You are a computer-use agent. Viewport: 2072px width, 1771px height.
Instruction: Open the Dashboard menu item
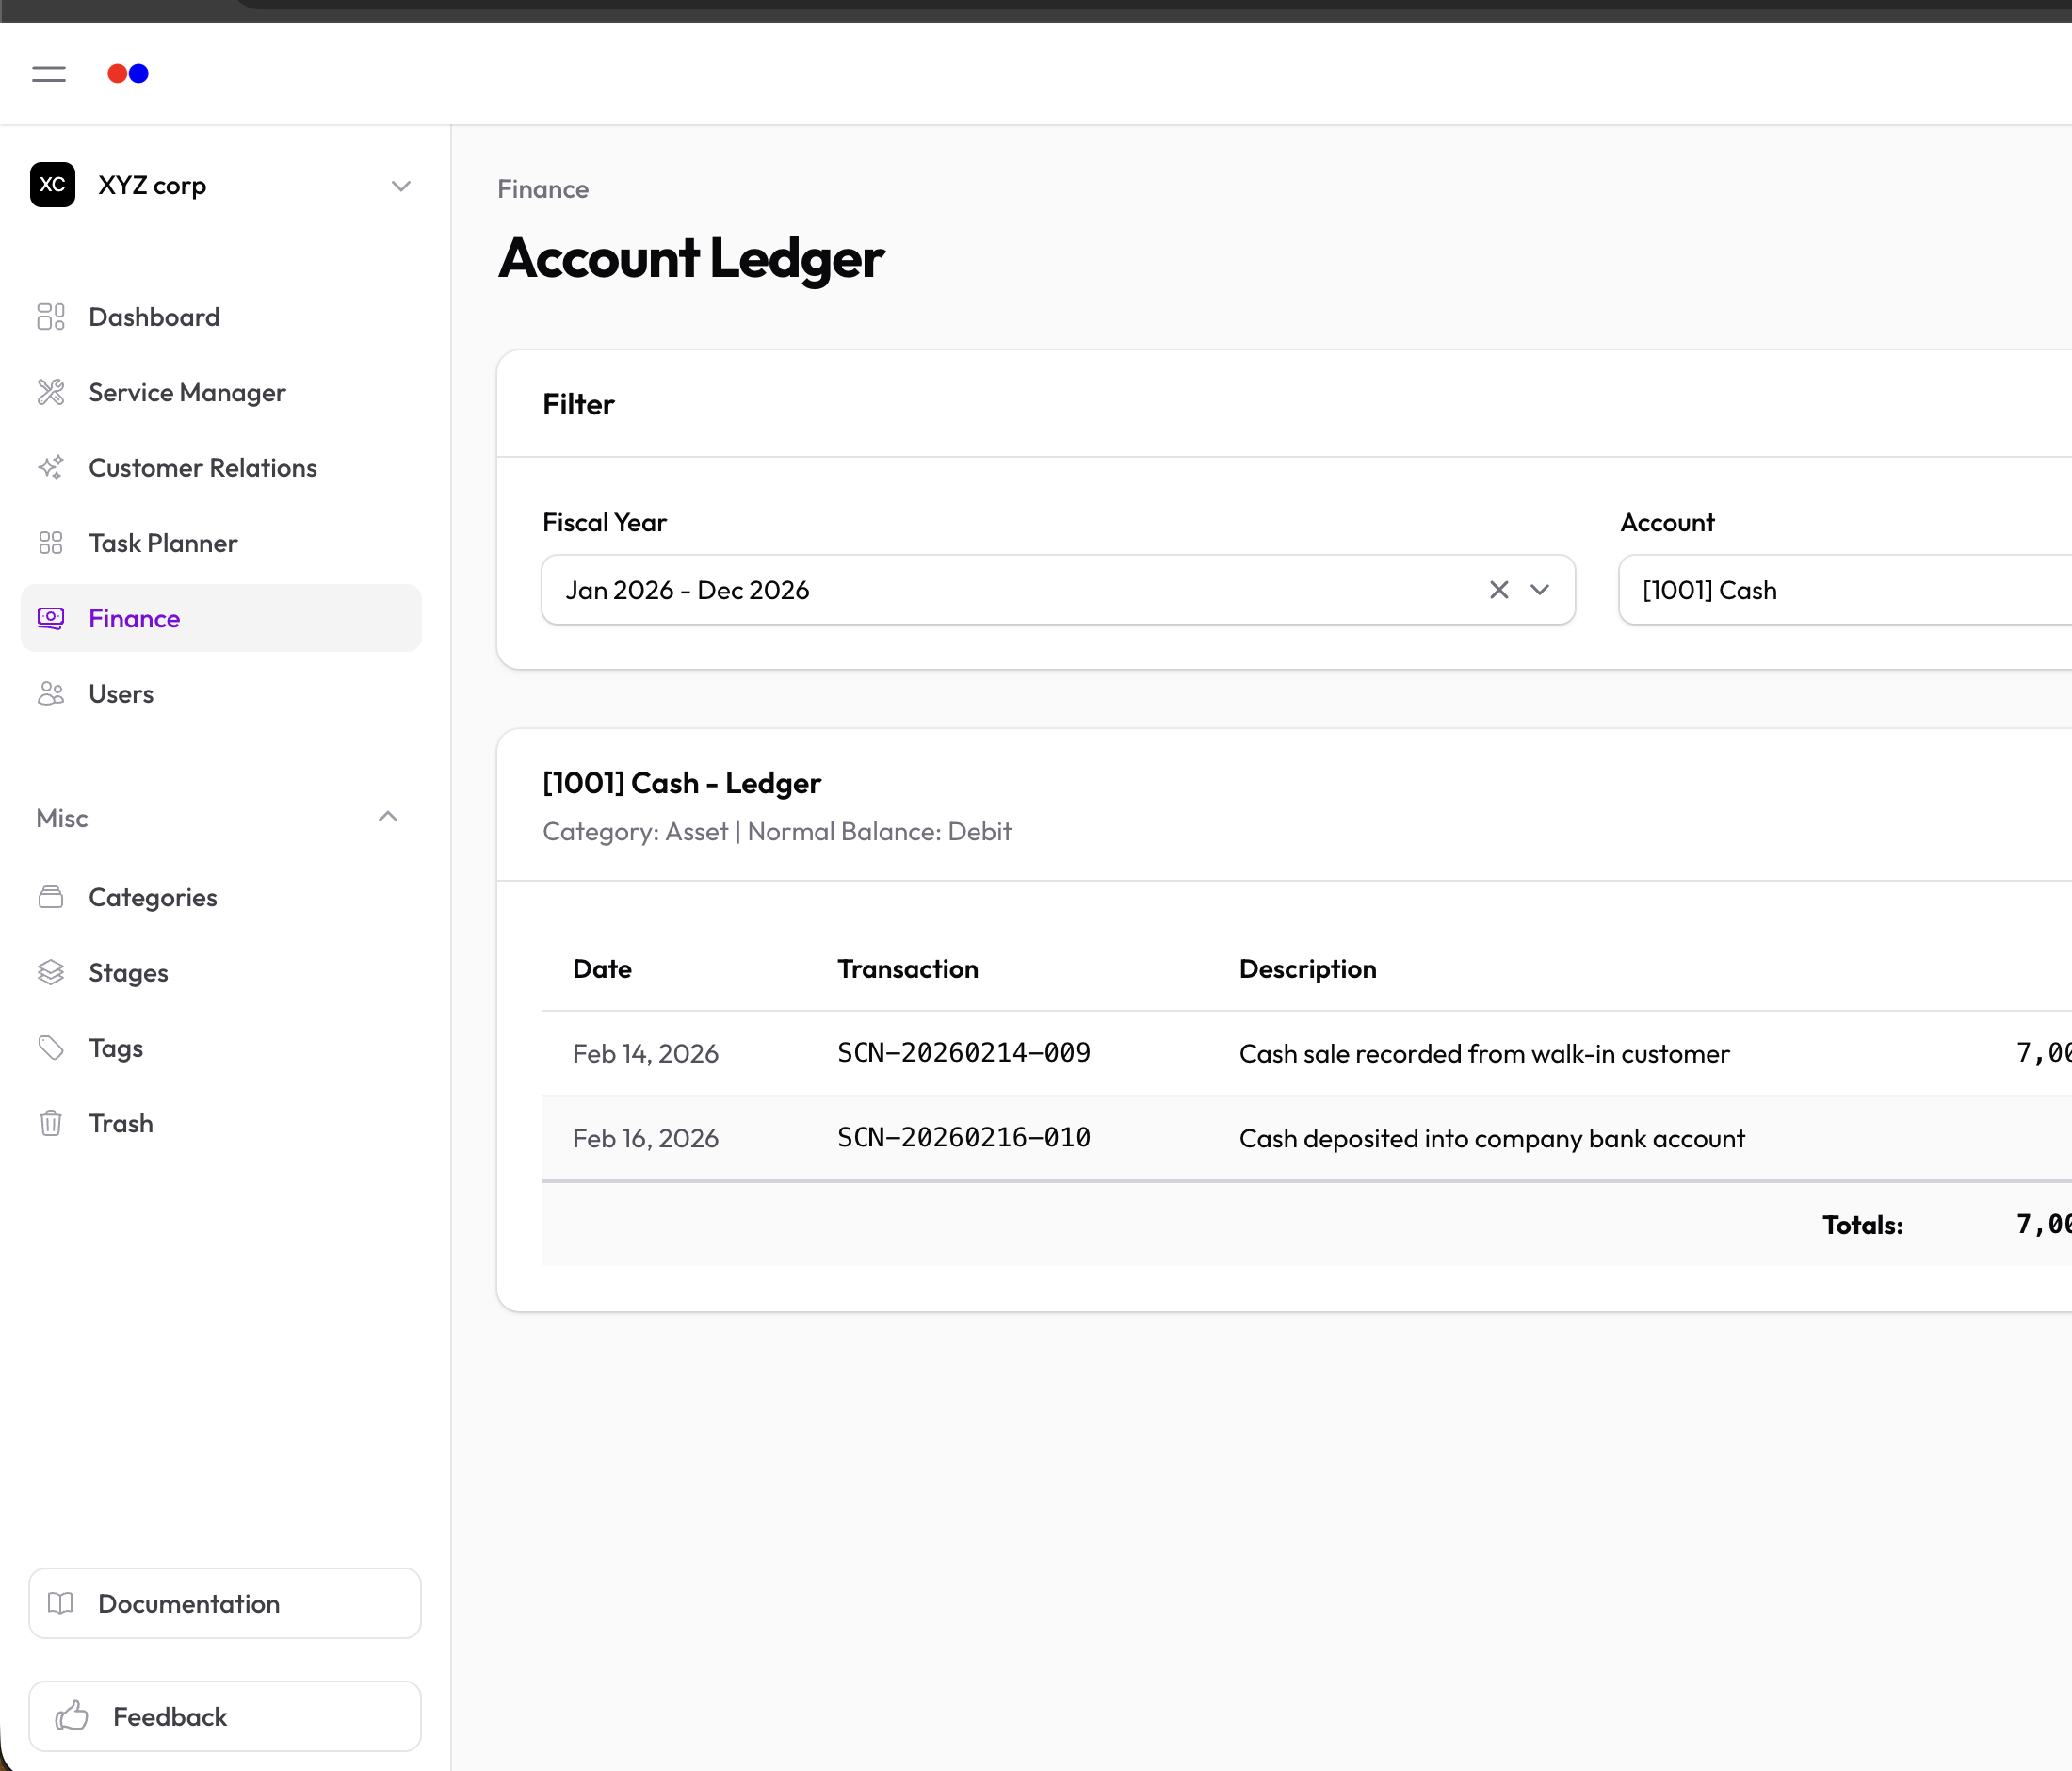221,317
